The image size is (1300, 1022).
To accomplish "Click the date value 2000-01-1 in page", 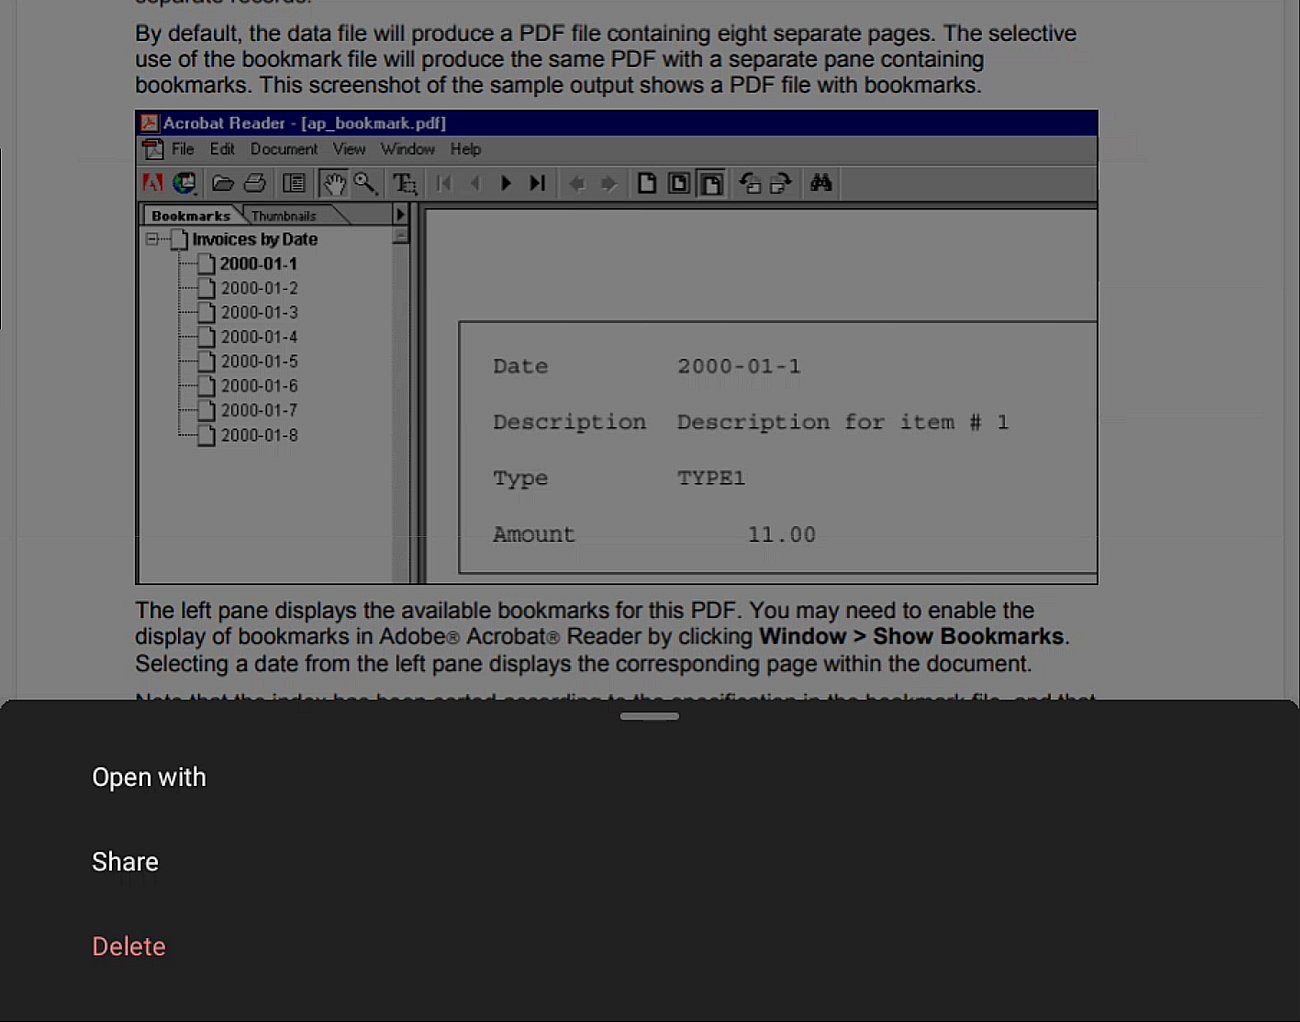I will tap(739, 366).
